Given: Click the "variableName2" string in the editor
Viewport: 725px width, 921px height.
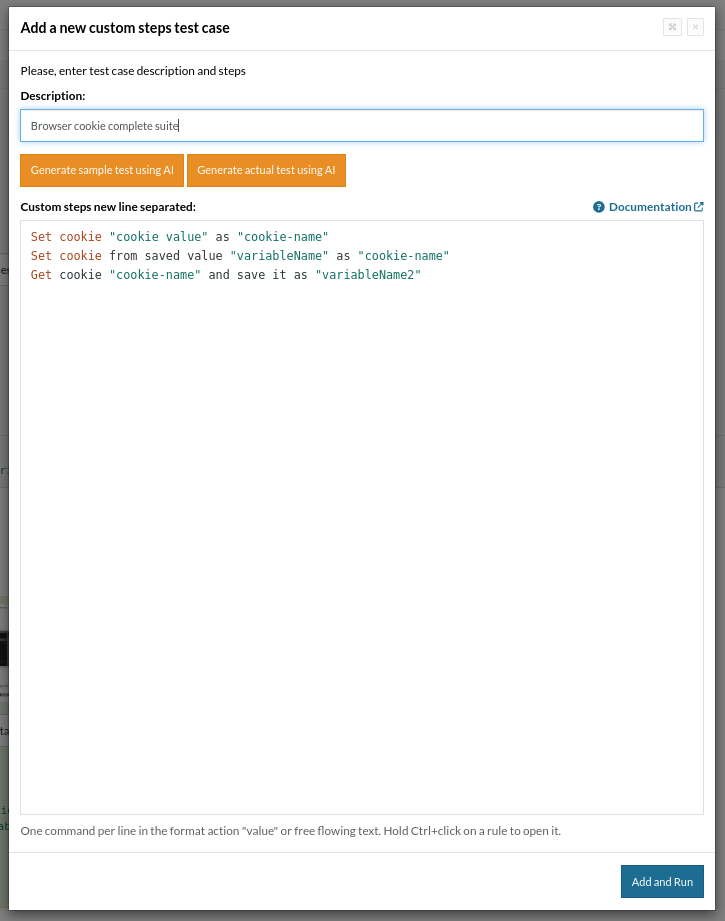Looking at the screenshot, I should click(368, 275).
